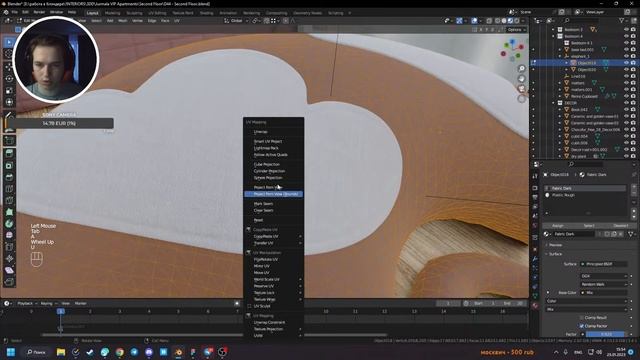Toggle viewport visibility for Object020

pos(626,69)
